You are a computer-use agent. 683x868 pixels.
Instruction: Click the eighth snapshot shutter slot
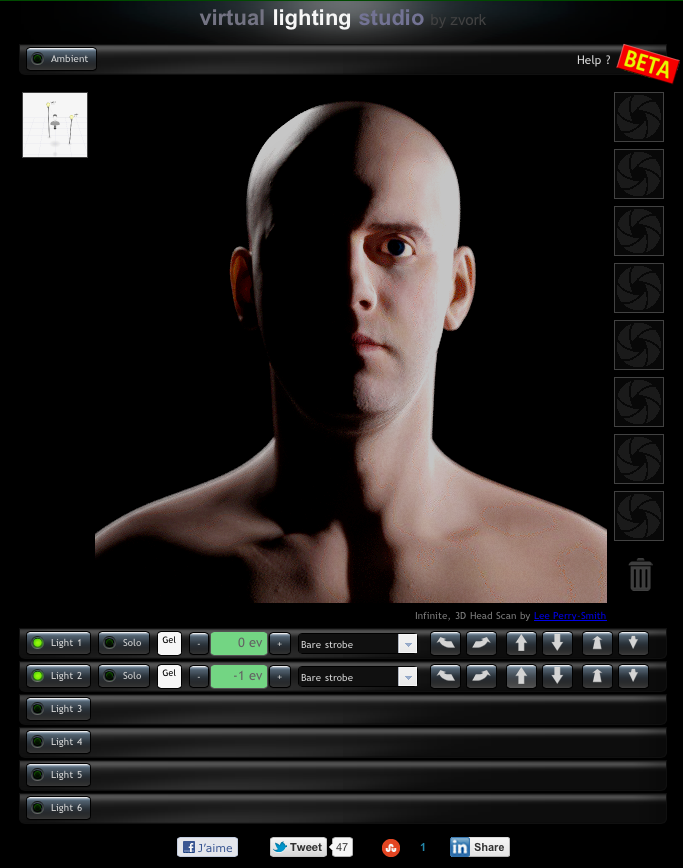[x=639, y=516]
